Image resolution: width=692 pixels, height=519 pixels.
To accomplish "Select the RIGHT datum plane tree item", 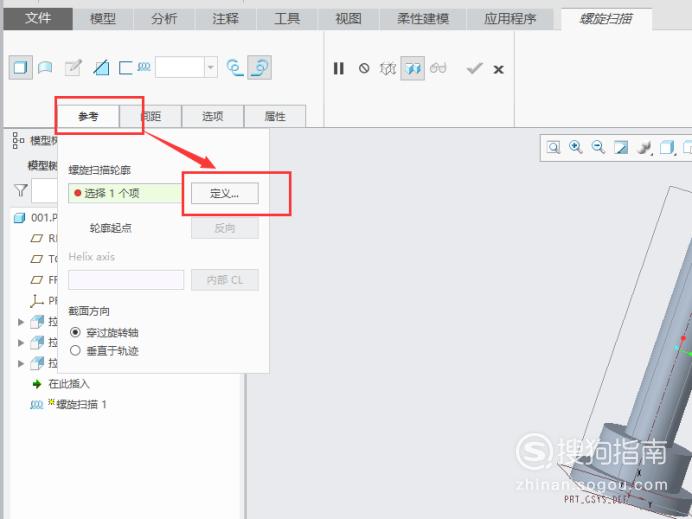I will [43, 238].
